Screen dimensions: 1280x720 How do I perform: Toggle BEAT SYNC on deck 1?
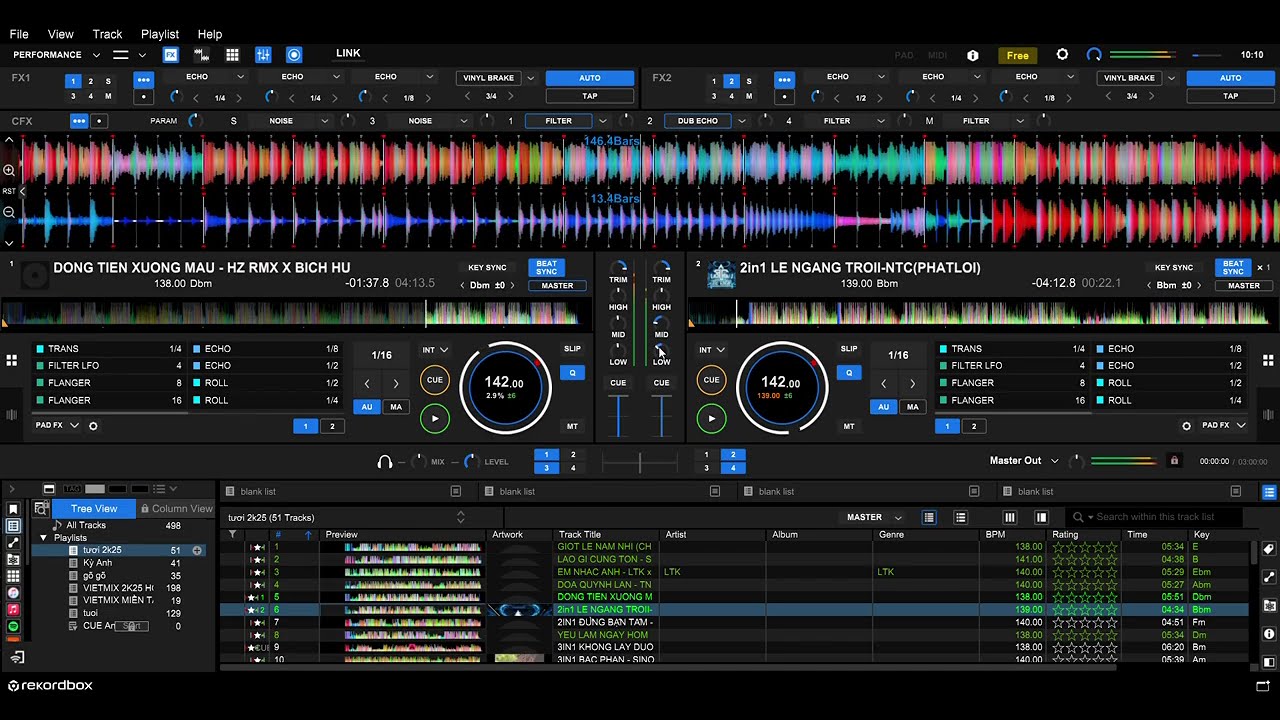[x=546, y=268]
